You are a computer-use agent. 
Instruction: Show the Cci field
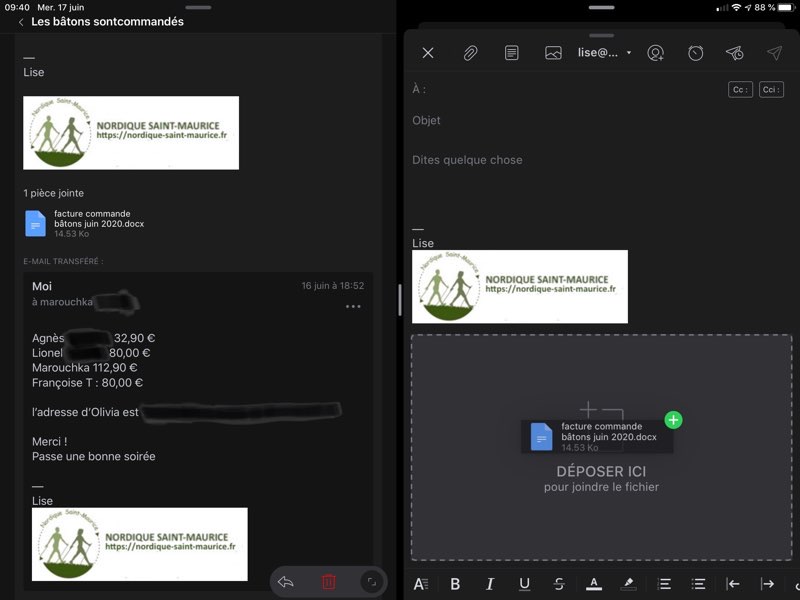pos(771,90)
